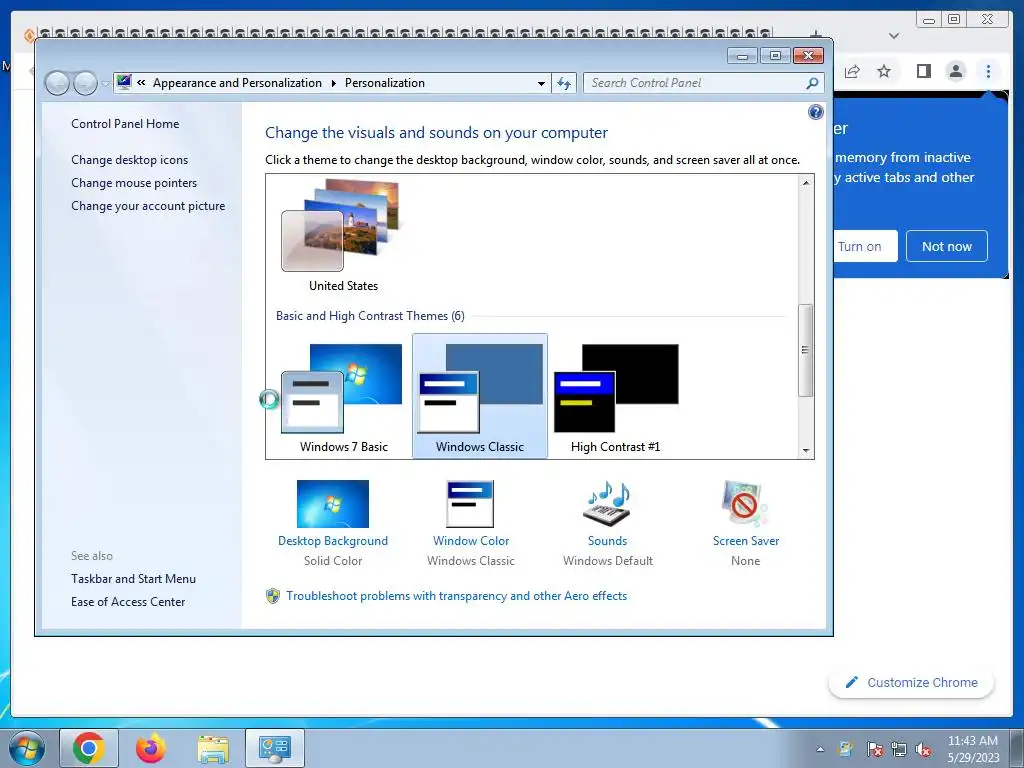Click Change your account picture link

(x=148, y=206)
